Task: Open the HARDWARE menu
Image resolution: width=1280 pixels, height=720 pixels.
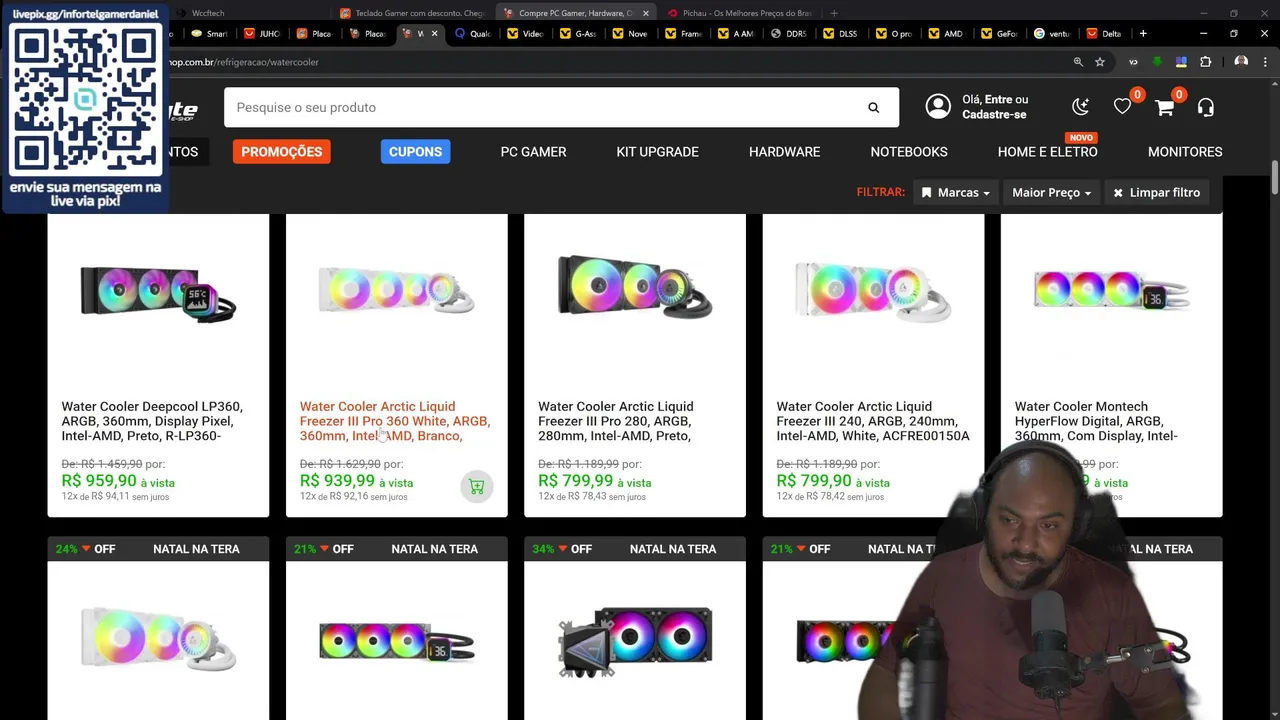Action: point(784,152)
